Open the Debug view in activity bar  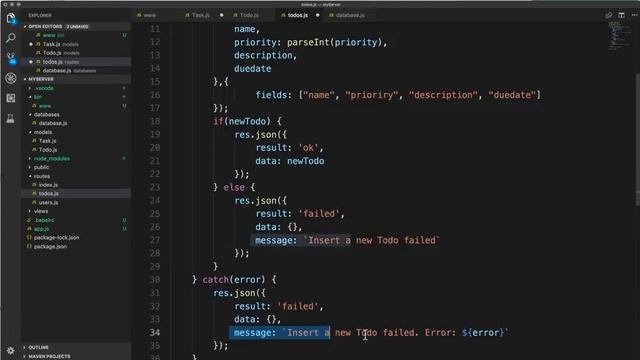[x=11, y=78]
